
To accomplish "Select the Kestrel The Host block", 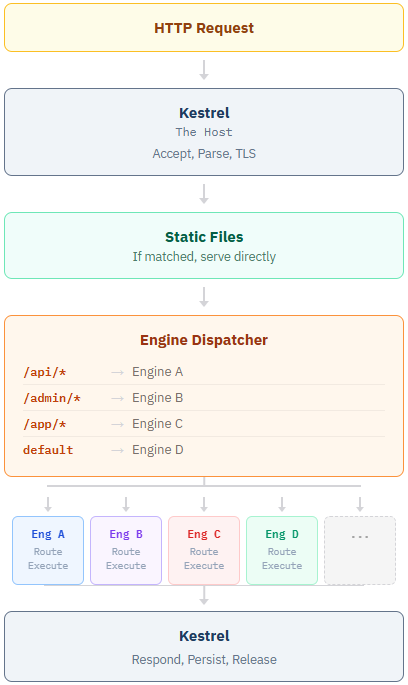I will 204,132.
